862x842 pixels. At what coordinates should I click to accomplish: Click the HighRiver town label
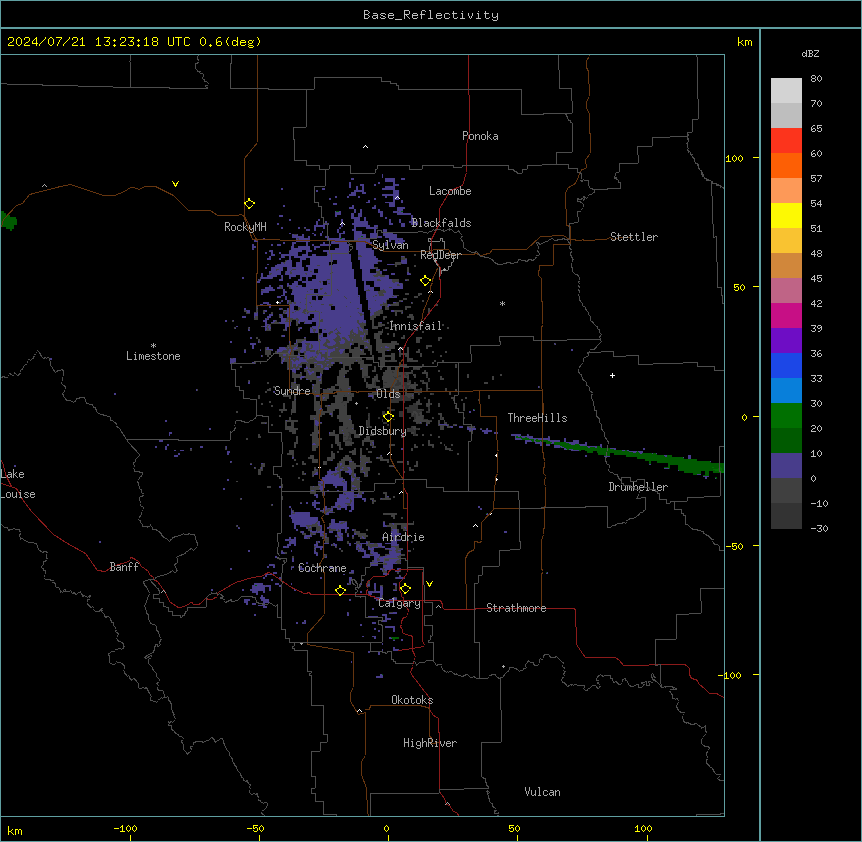pyautogui.click(x=430, y=743)
